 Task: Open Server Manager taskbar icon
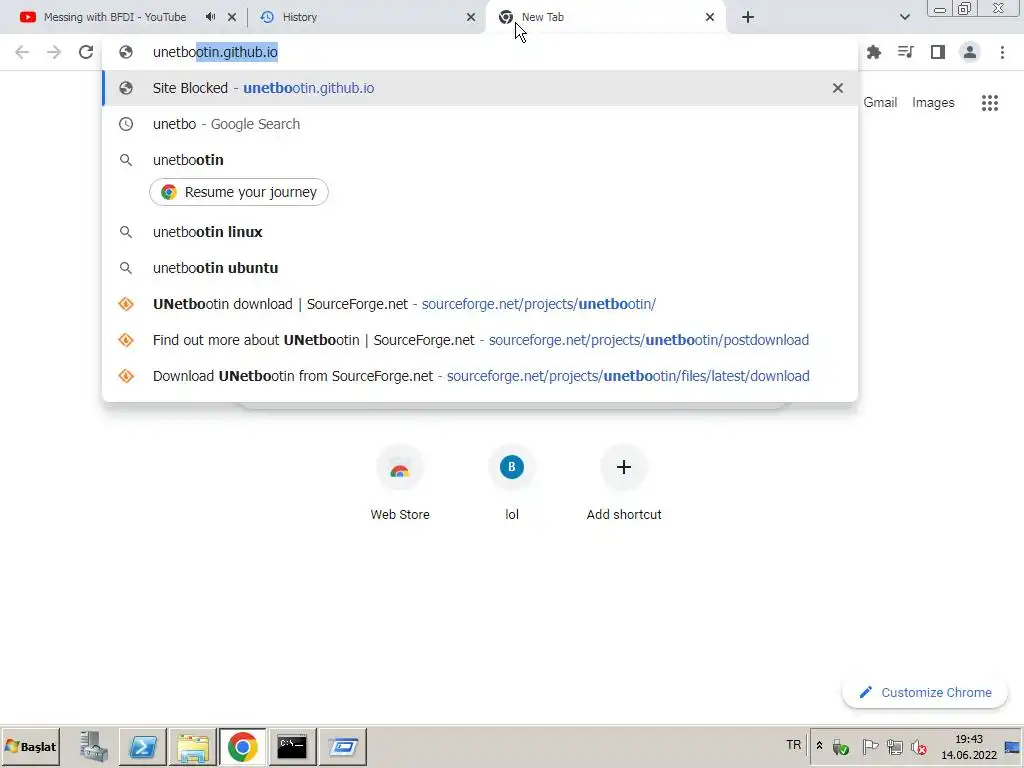click(93, 746)
